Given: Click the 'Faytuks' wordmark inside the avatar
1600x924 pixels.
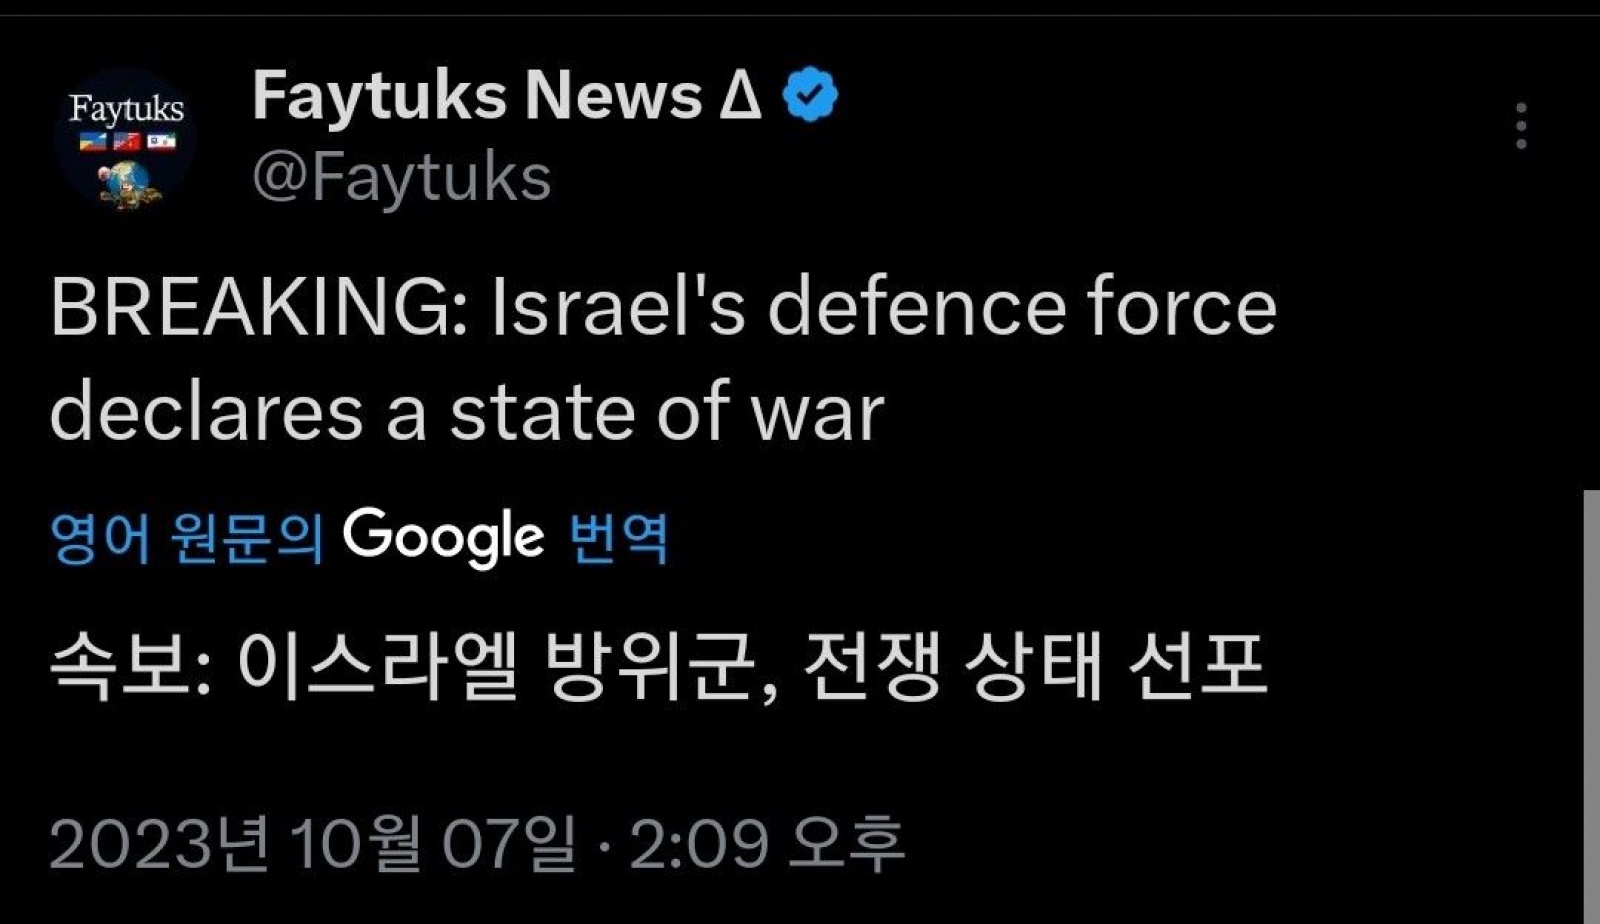Looking at the screenshot, I should [x=126, y=108].
